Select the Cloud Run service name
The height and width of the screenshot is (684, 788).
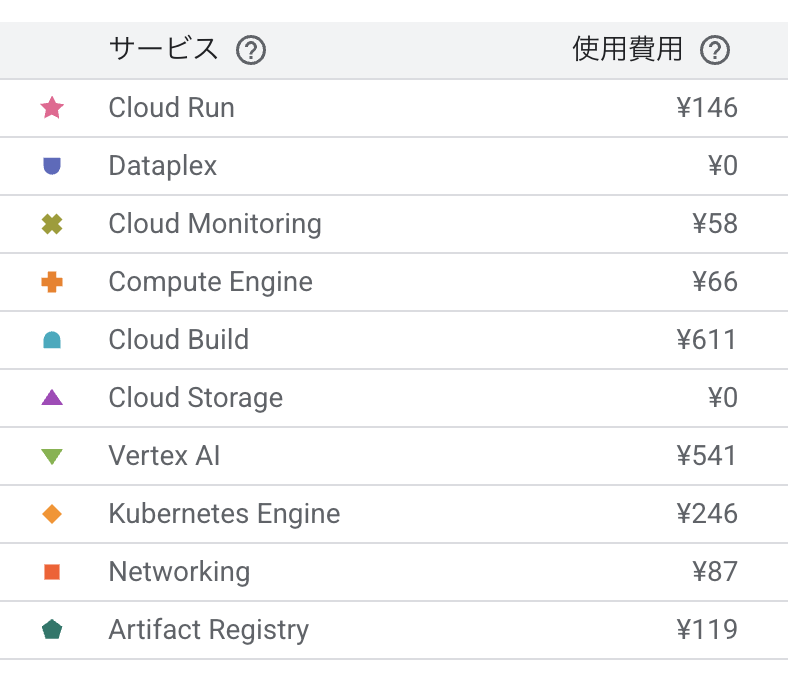(x=171, y=108)
